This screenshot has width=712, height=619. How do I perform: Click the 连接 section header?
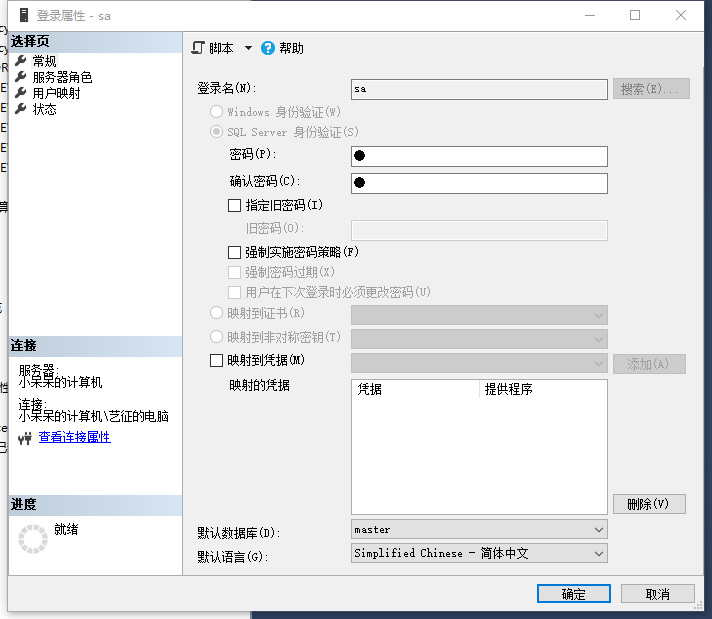point(95,346)
